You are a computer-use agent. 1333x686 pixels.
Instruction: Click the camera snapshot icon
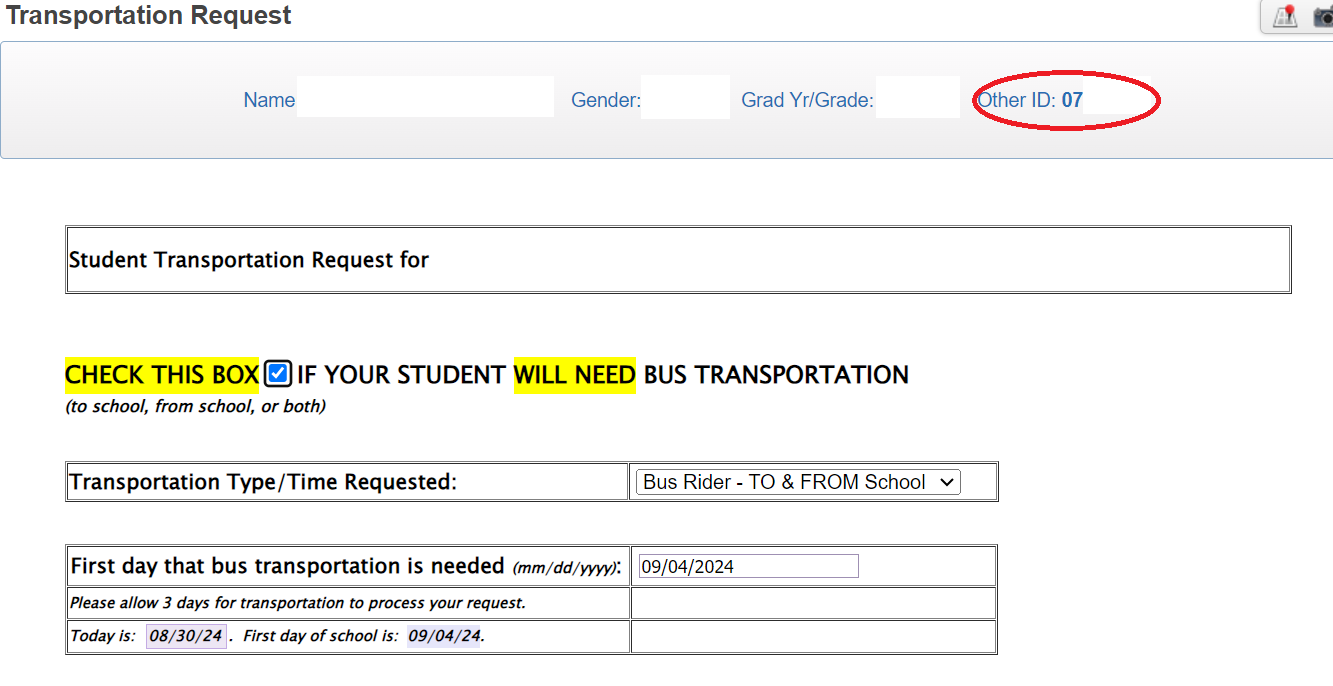point(1323,17)
